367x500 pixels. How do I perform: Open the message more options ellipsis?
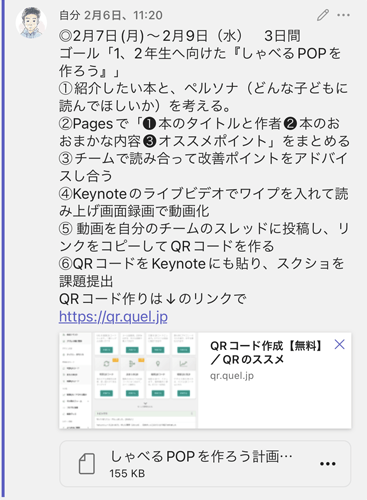pos(343,15)
